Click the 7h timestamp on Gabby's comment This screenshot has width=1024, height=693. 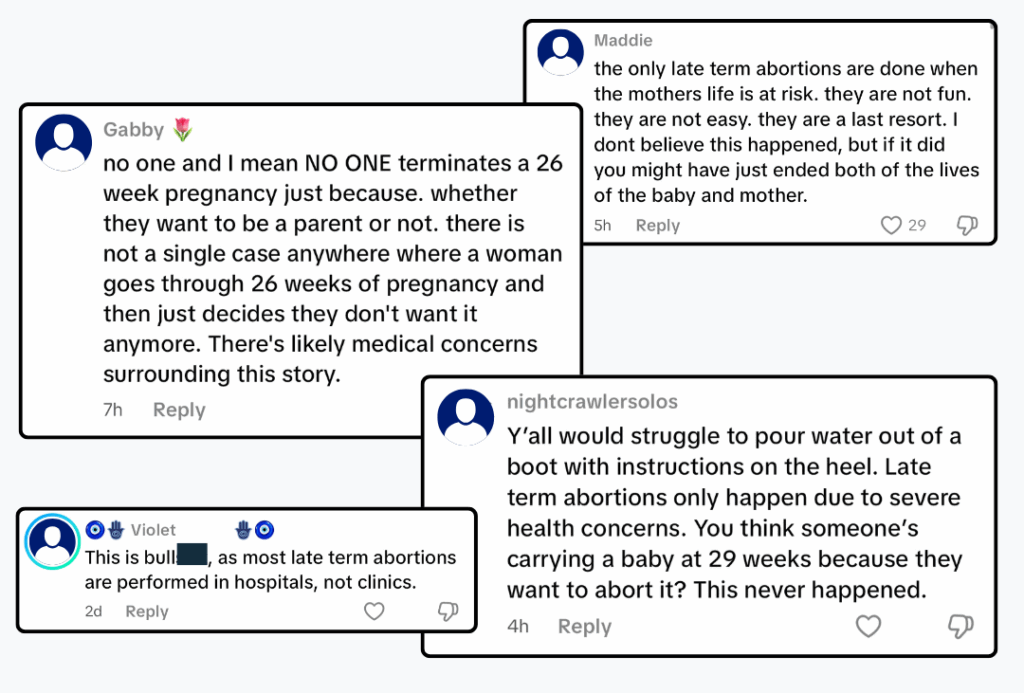click(x=113, y=410)
